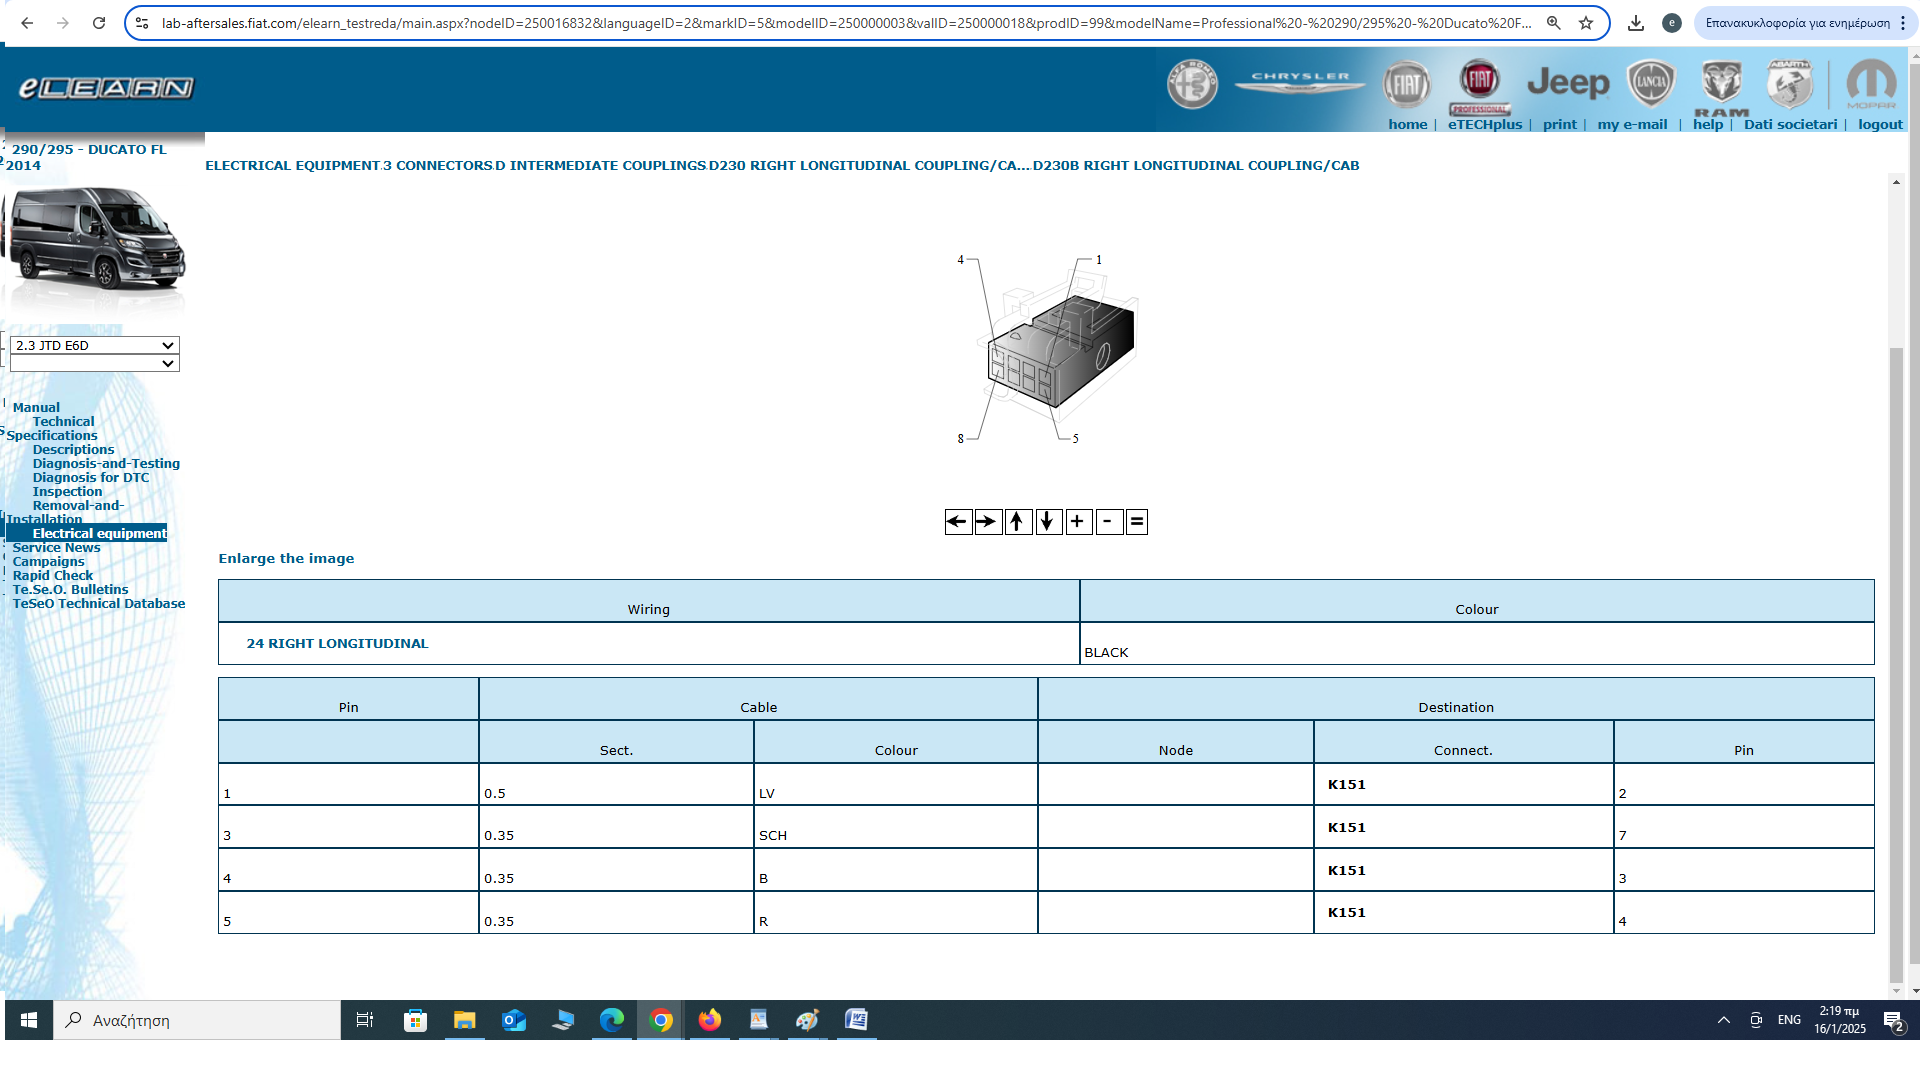
Task: Reload the page in browser
Action: coord(99,23)
